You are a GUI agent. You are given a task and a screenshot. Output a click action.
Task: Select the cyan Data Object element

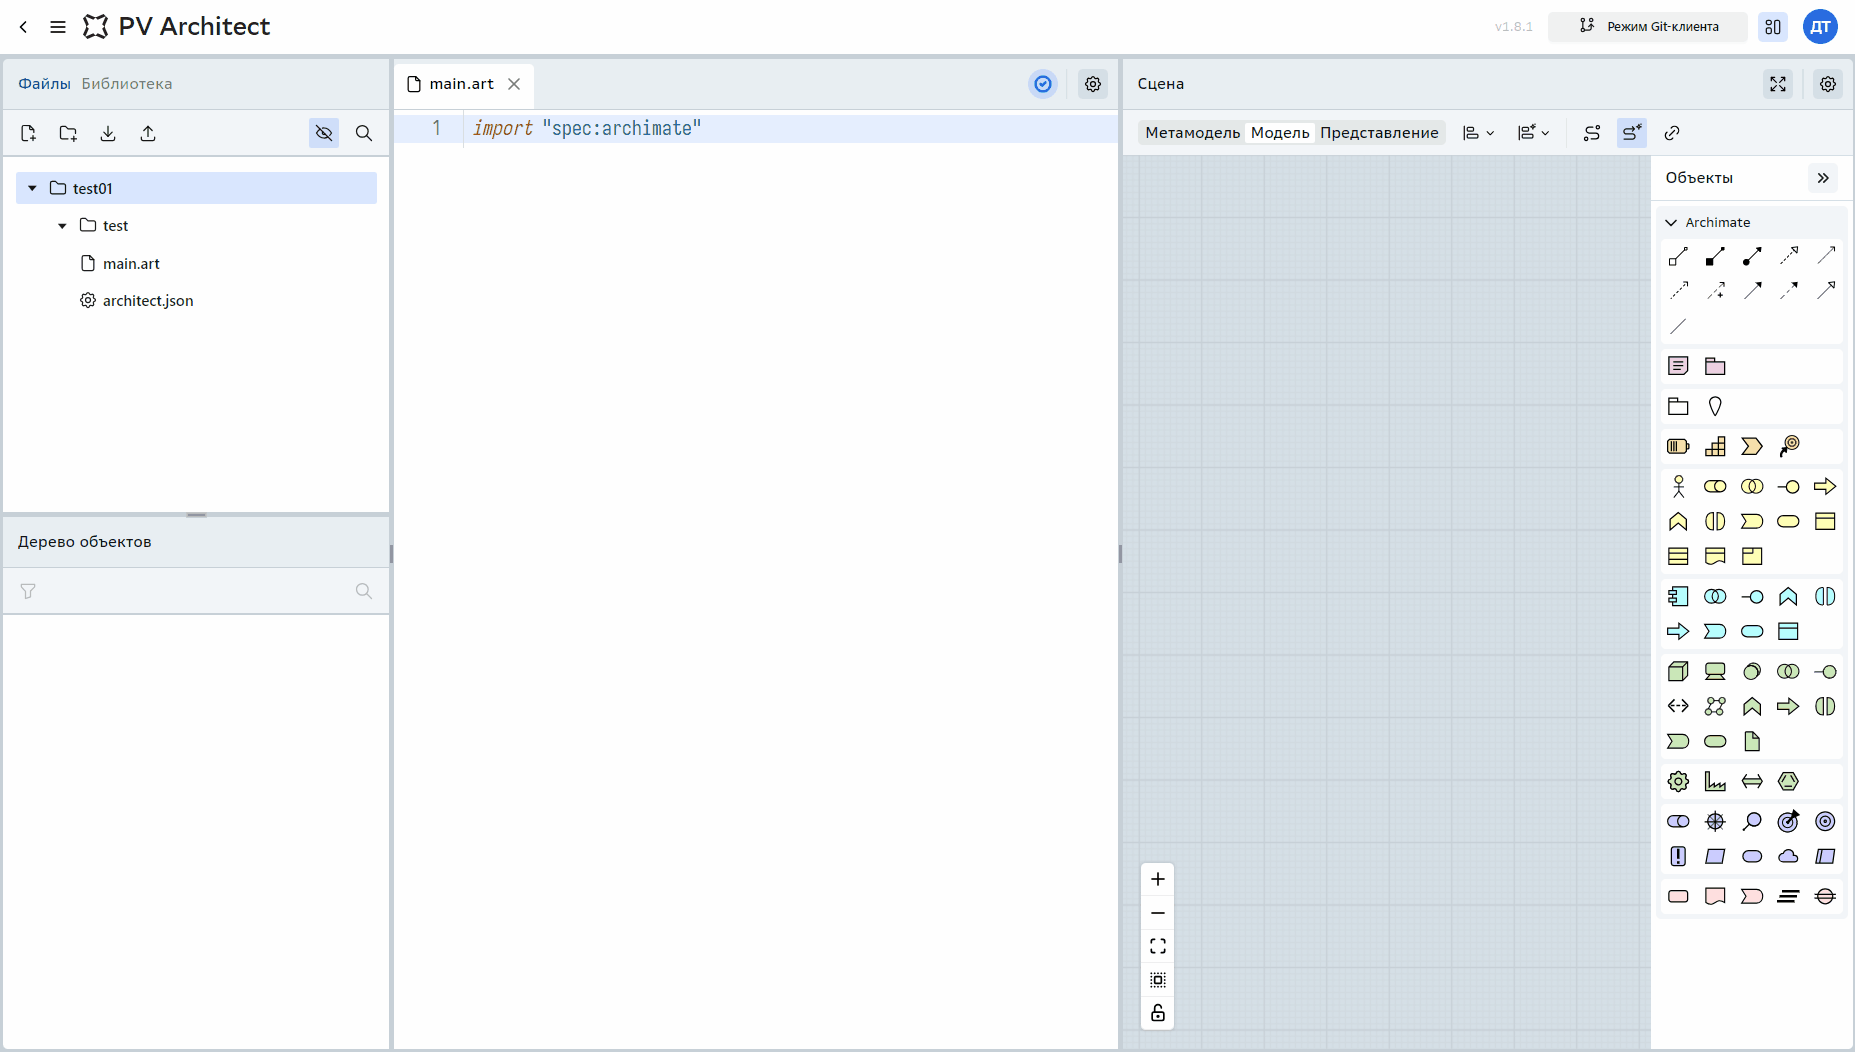tap(1789, 631)
